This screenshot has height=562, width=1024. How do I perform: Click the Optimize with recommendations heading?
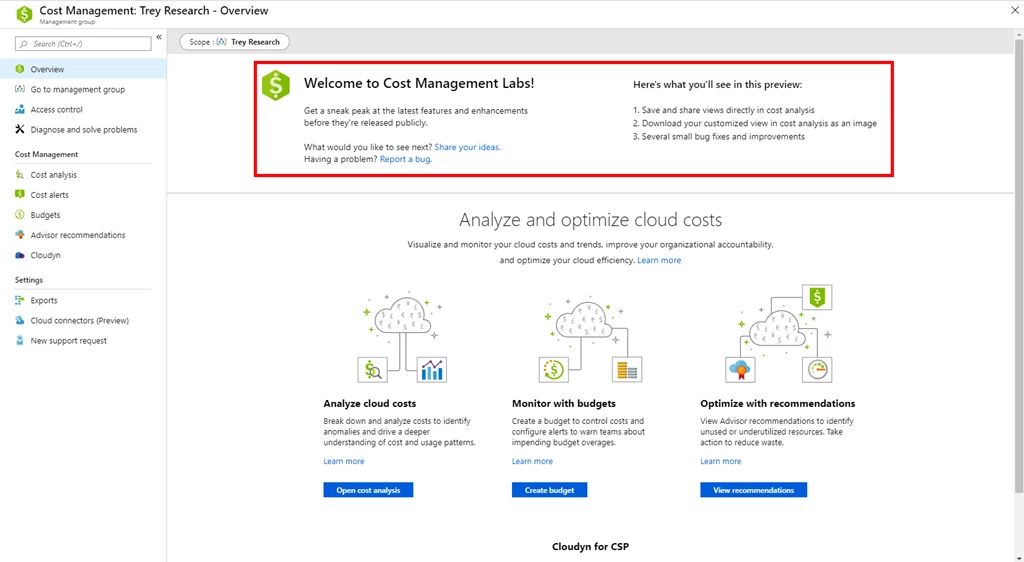tap(778, 404)
